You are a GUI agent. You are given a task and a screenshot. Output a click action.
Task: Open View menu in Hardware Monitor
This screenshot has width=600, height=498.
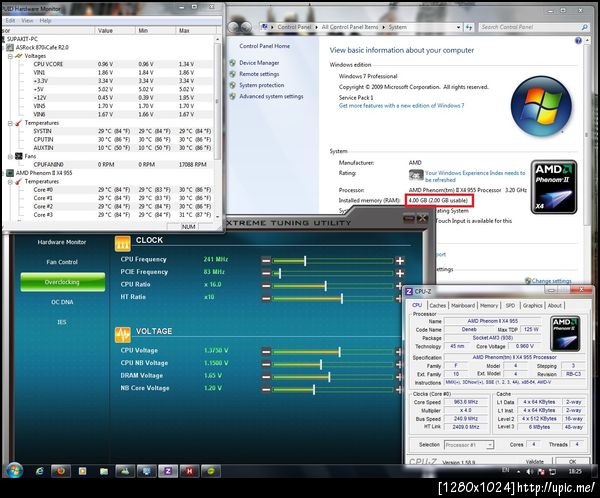click(x=27, y=21)
